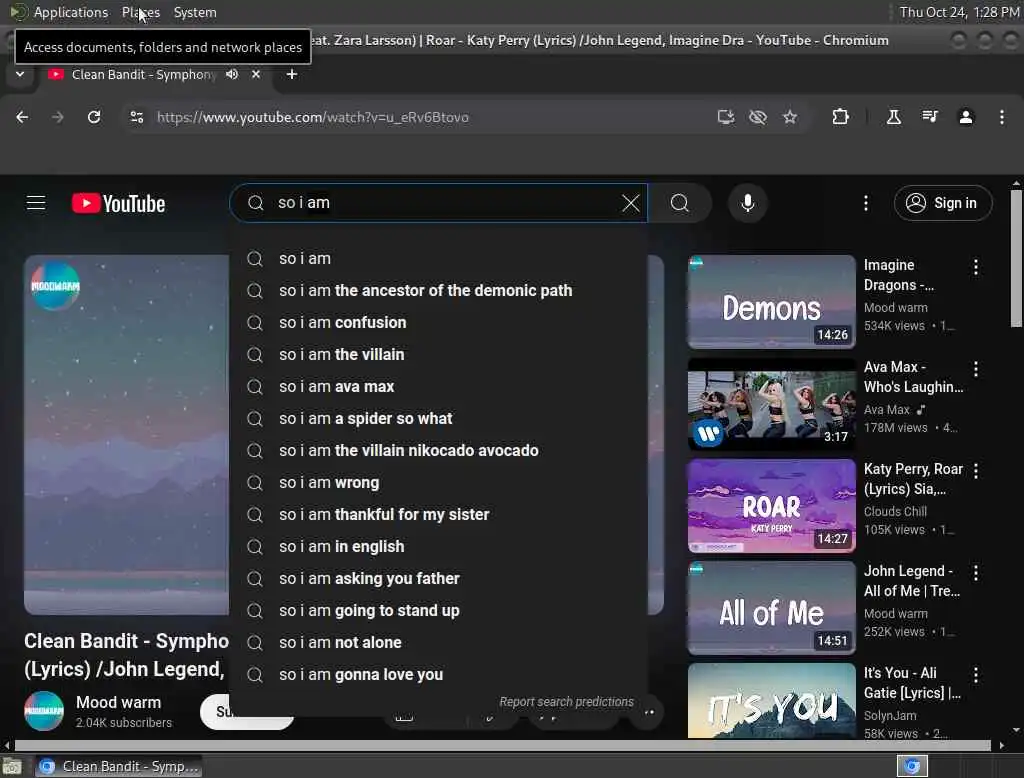This screenshot has width=1024, height=778.
Task: Open Roar Katy Perry thumbnail
Action: (x=771, y=506)
